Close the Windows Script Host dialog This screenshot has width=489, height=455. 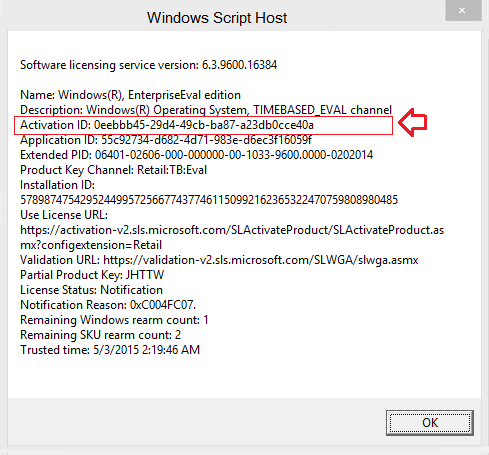click(x=463, y=11)
